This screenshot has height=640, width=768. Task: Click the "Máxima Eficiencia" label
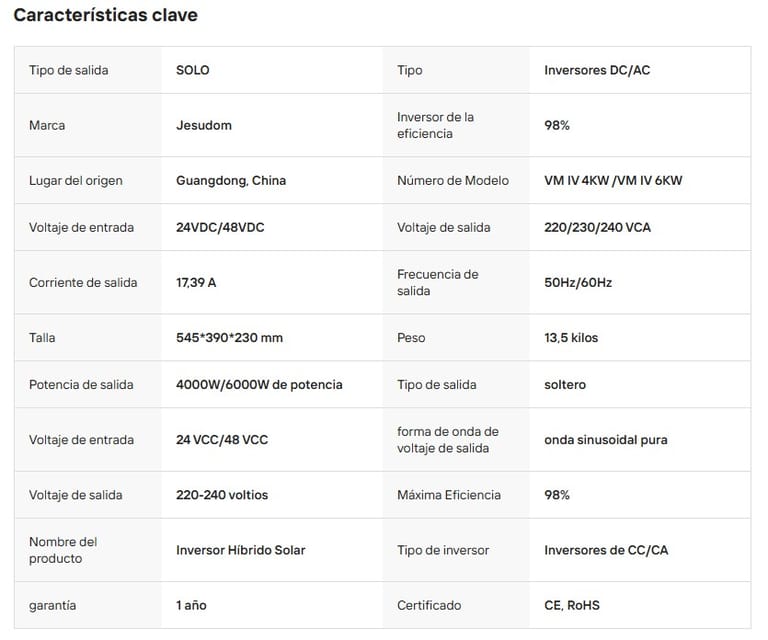point(449,494)
